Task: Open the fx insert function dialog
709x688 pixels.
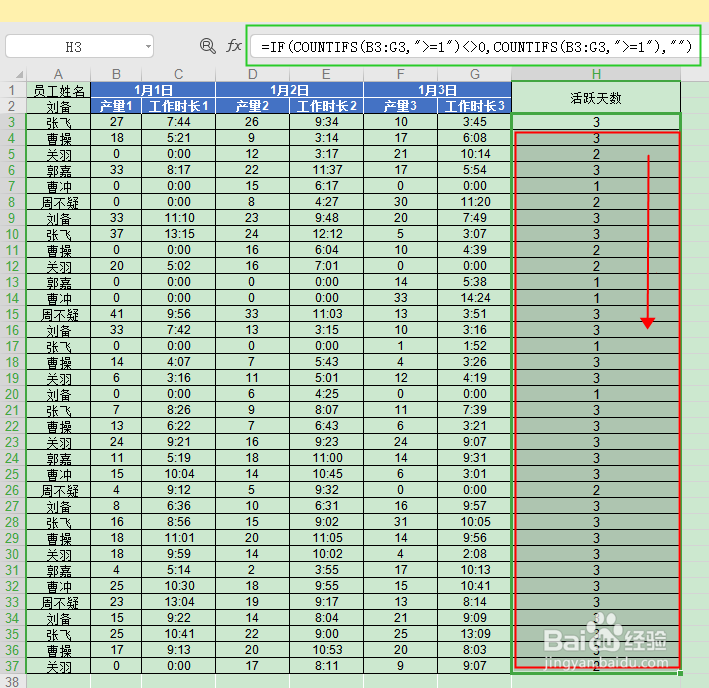Action: pos(234,46)
